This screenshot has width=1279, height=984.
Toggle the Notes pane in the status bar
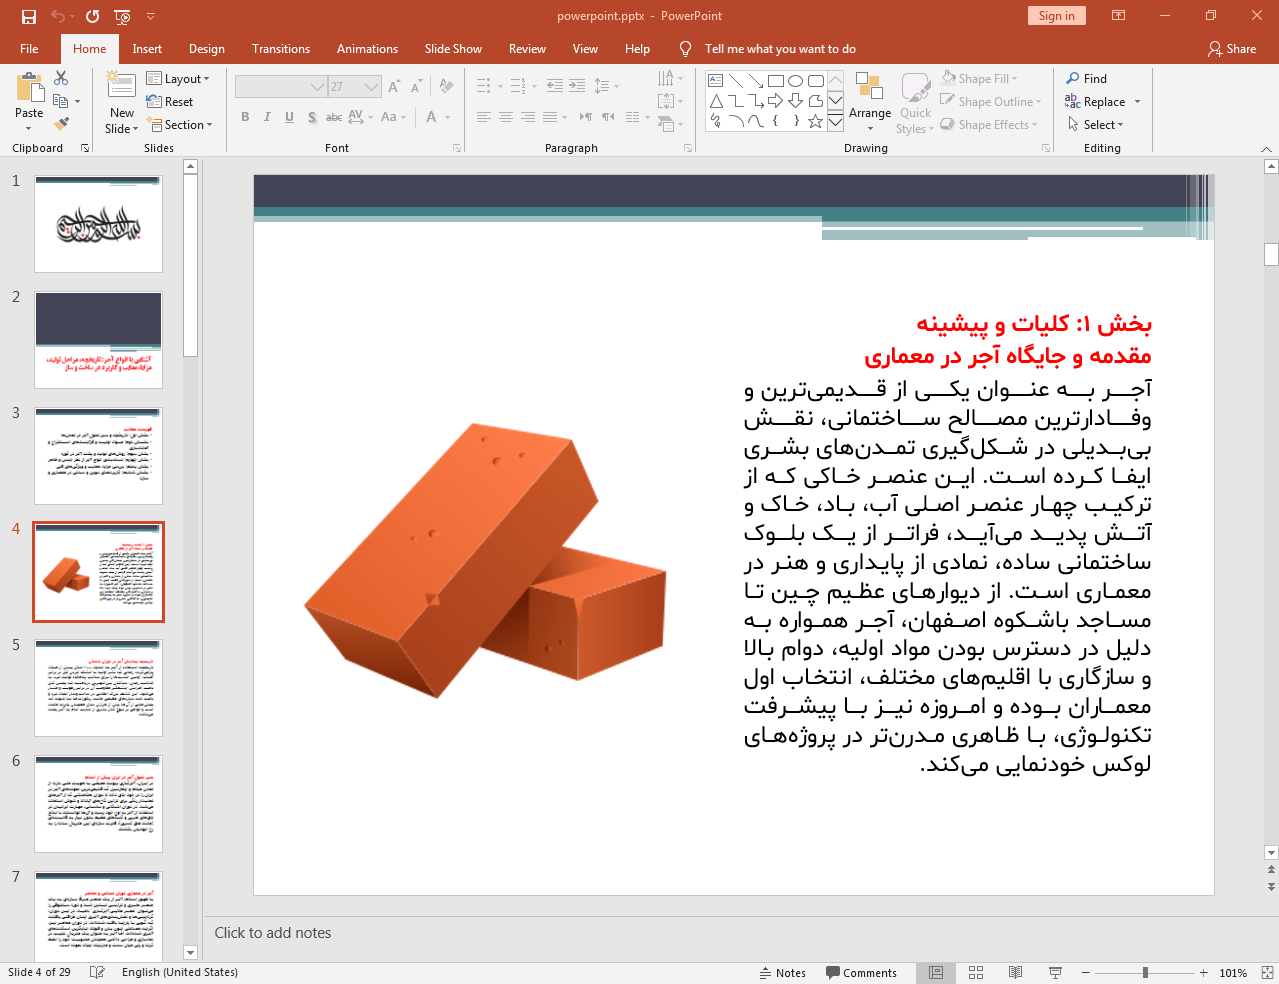[x=782, y=973]
